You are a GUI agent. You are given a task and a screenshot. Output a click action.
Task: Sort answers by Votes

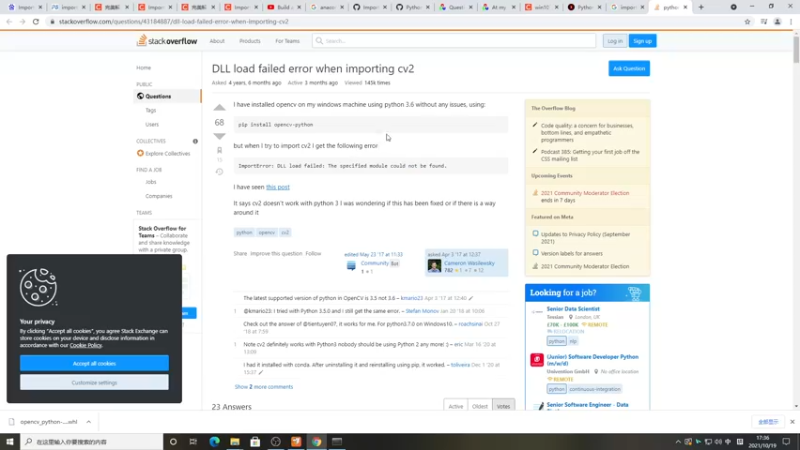tap(503, 406)
